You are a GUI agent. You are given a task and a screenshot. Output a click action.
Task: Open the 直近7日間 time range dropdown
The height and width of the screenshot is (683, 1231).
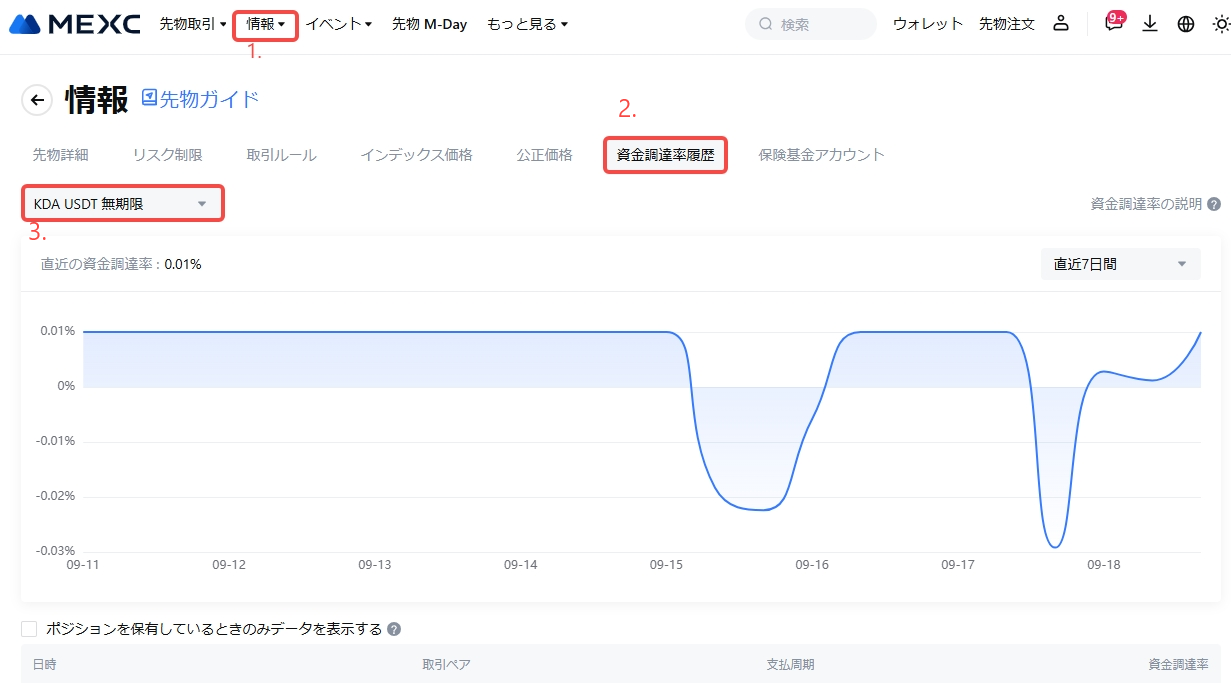pyautogui.click(x=1120, y=264)
